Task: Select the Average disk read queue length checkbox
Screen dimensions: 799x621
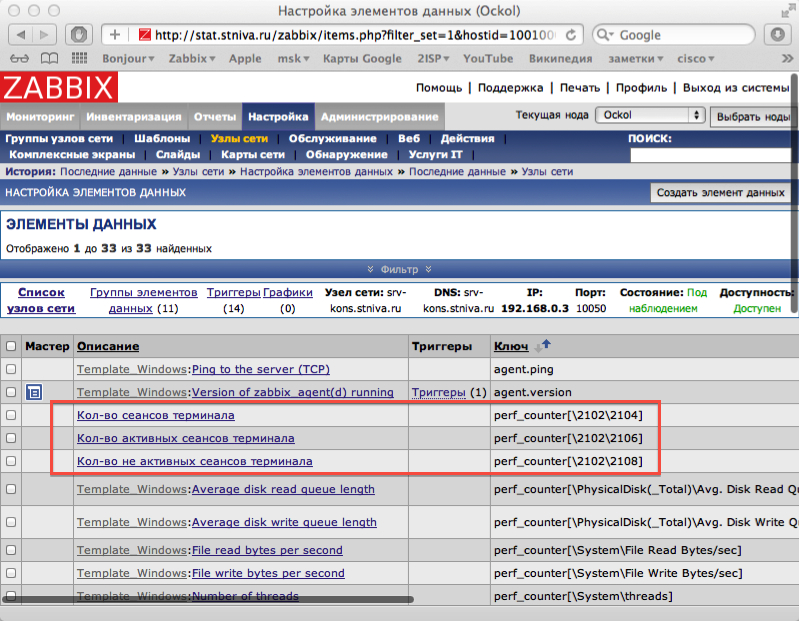Action: coord(11,490)
